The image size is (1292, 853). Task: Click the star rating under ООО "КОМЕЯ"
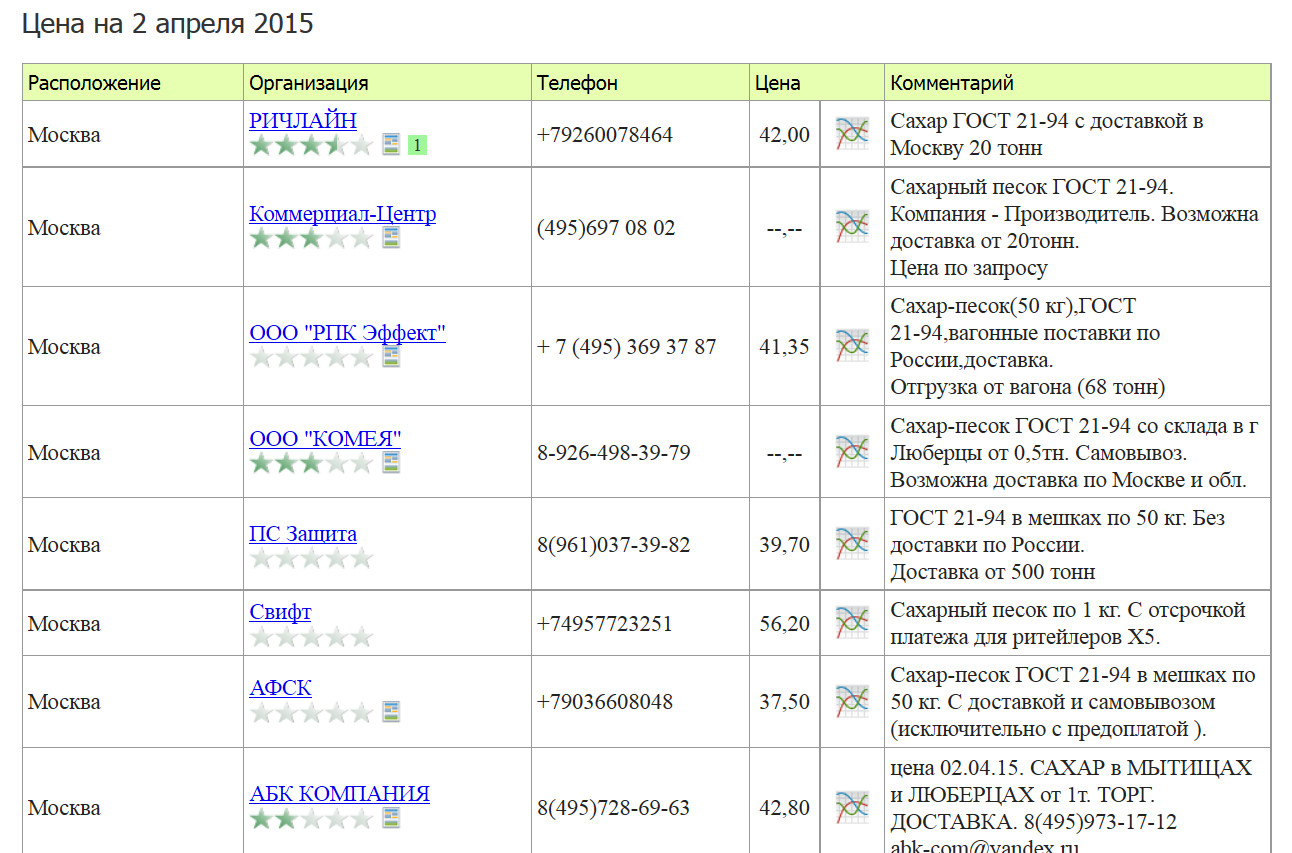[x=311, y=463]
